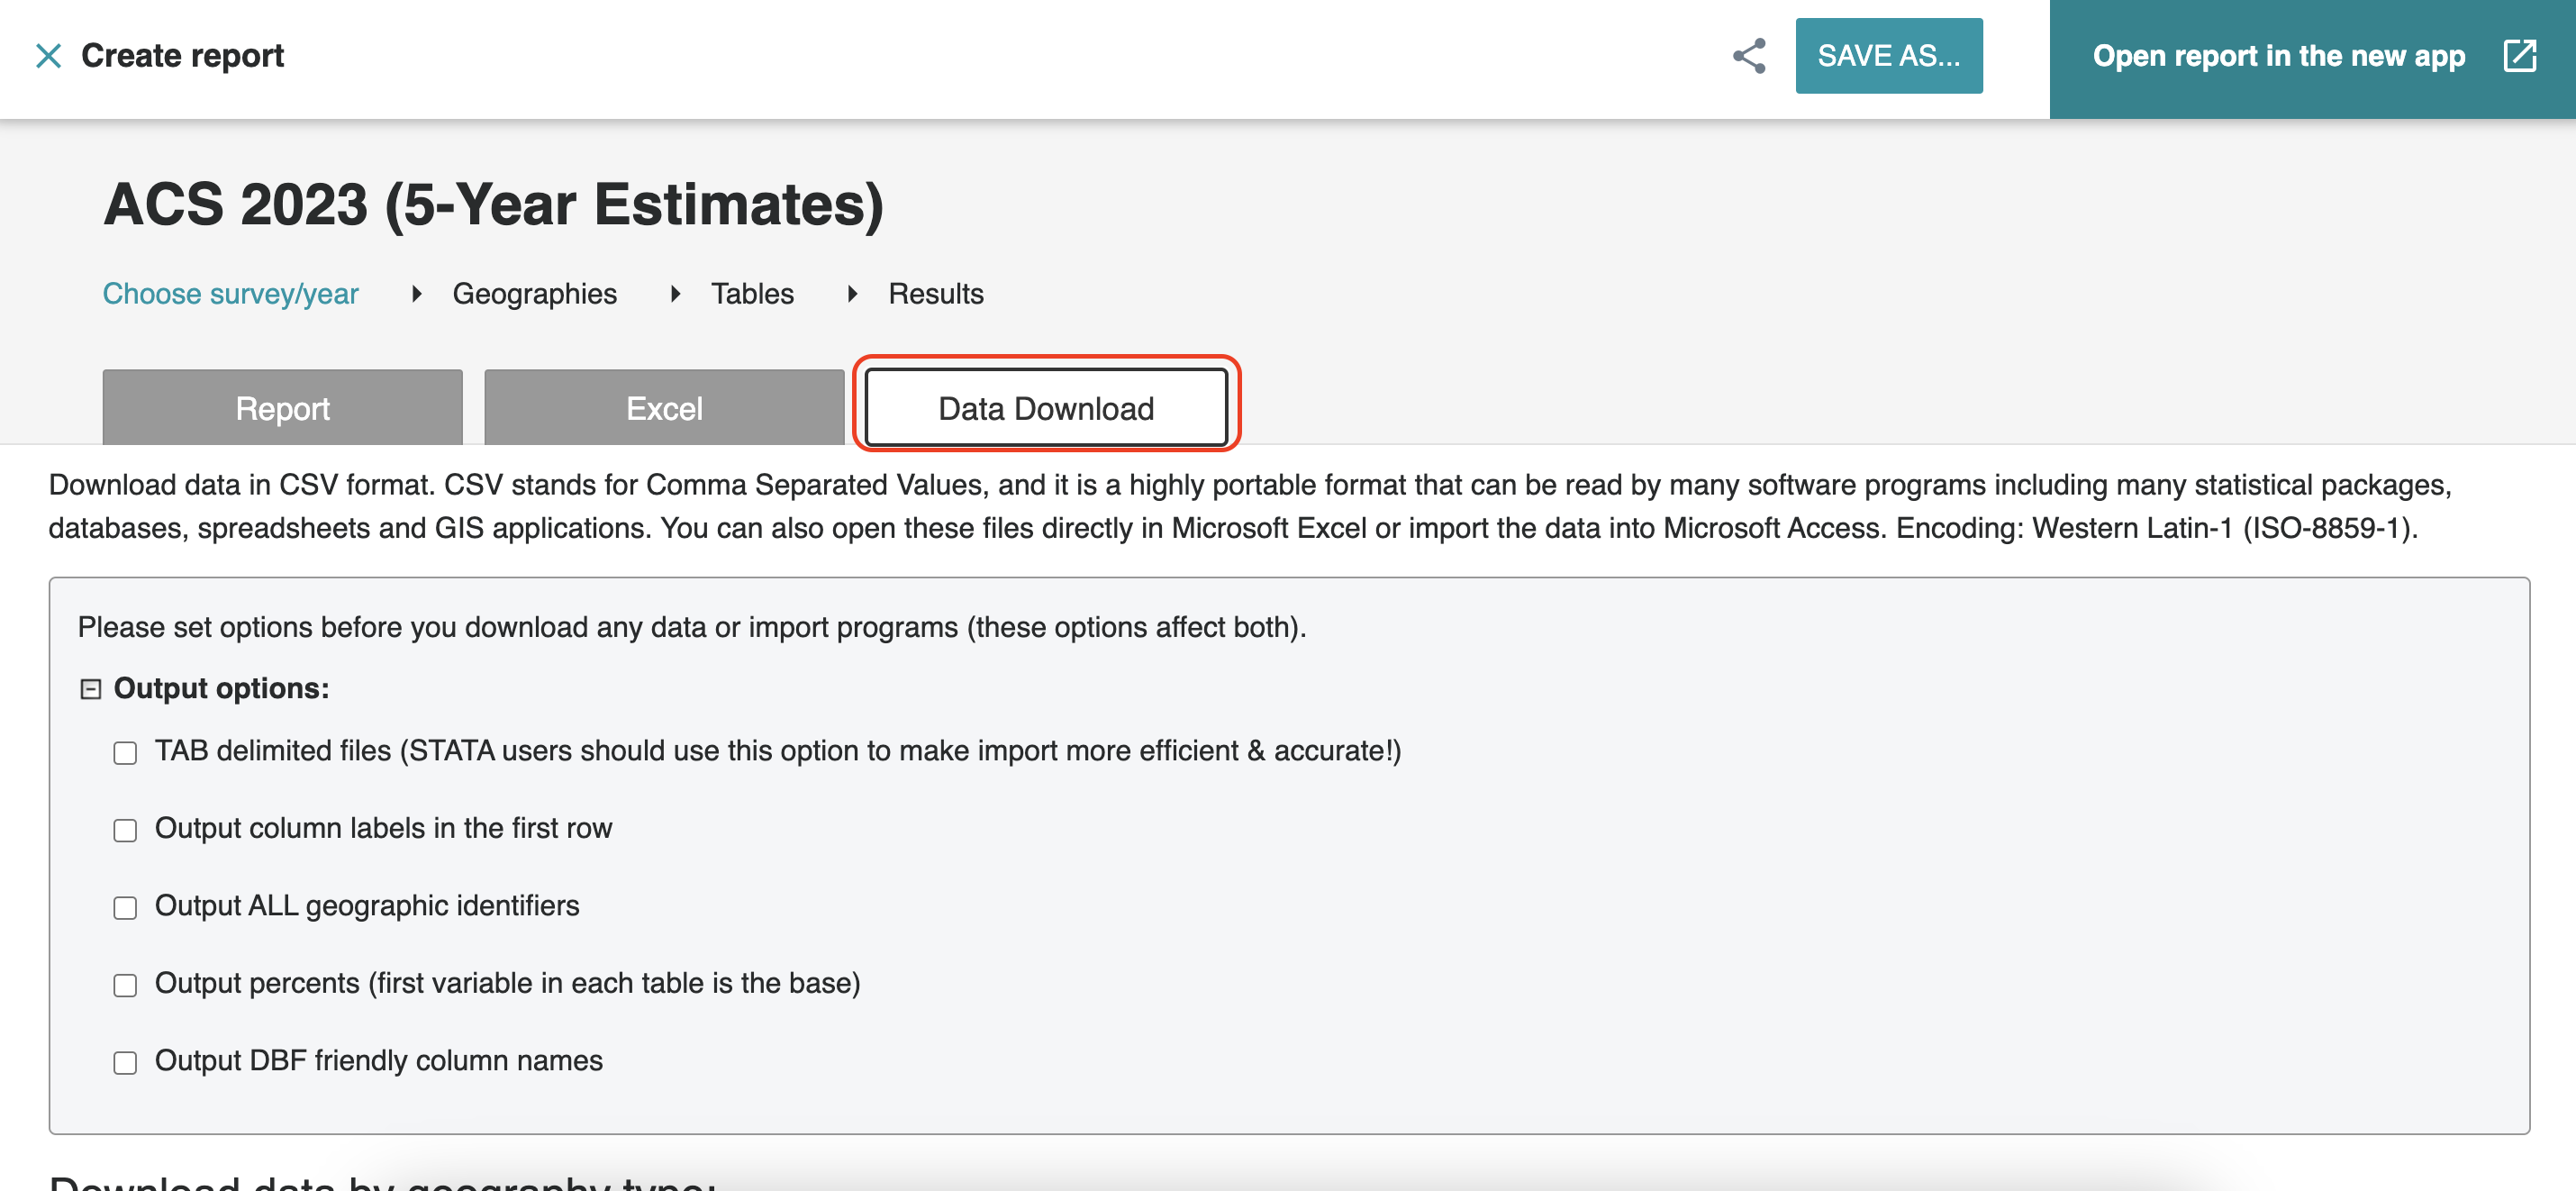This screenshot has width=2576, height=1191.
Task: Close the Create report panel X icon
Action: click(x=48, y=56)
